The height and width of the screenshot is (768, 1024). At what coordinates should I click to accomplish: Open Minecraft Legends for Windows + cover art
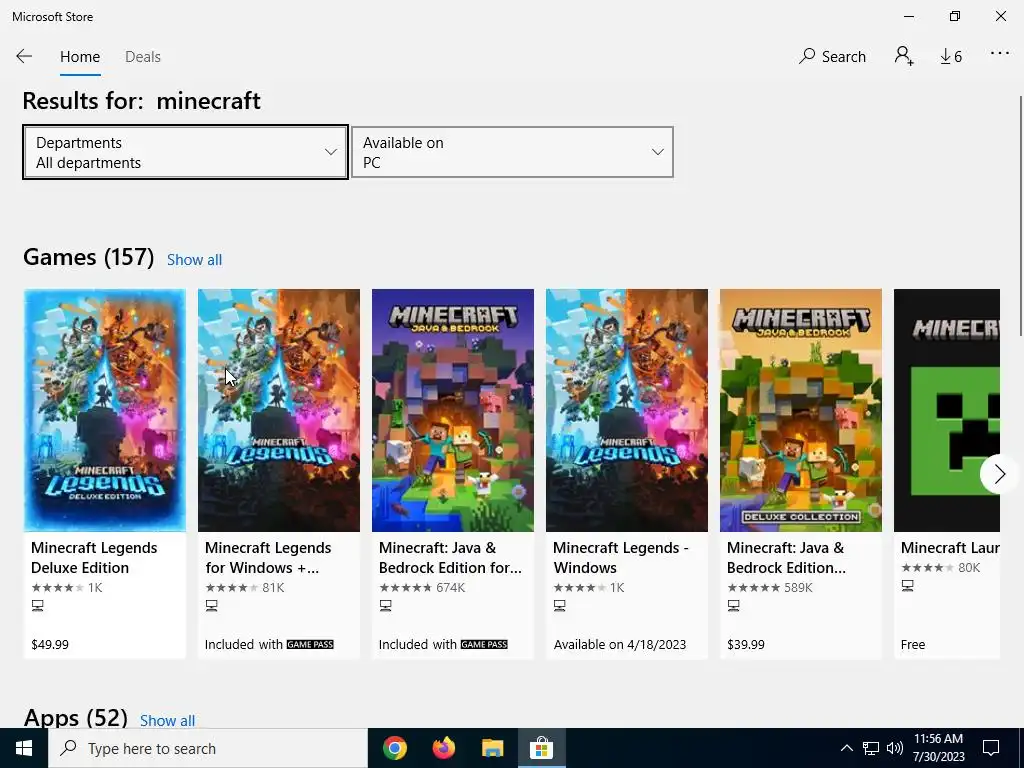pyautogui.click(x=279, y=410)
